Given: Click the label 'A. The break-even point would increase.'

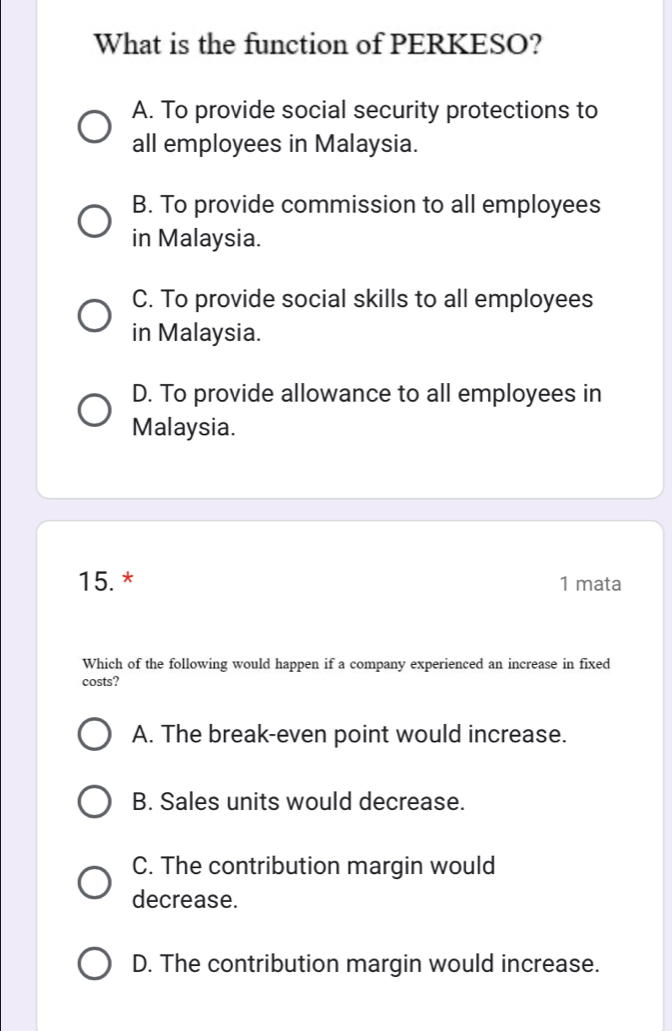Looking at the screenshot, I should point(350,735).
